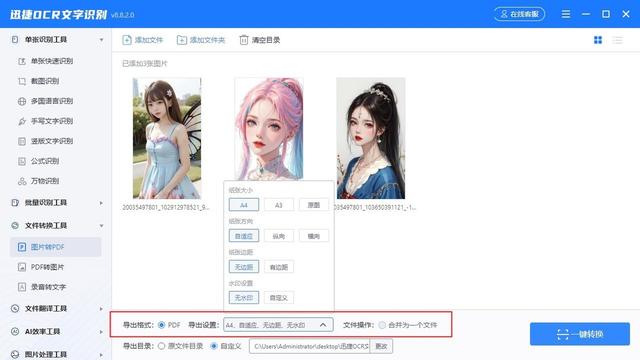This screenshot has height=360, width=640.
Task: Select 自定义 export directory radio
Action: click(214, 346)
